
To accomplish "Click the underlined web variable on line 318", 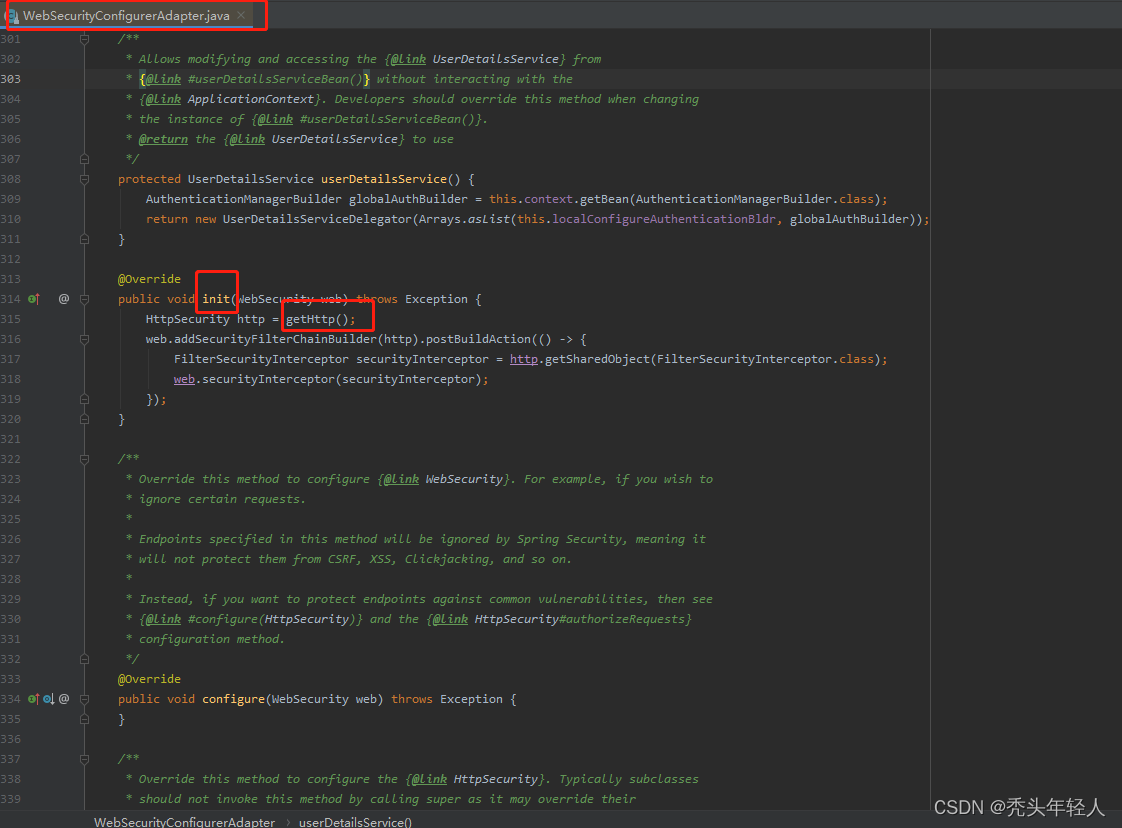I will click(184, 379).
